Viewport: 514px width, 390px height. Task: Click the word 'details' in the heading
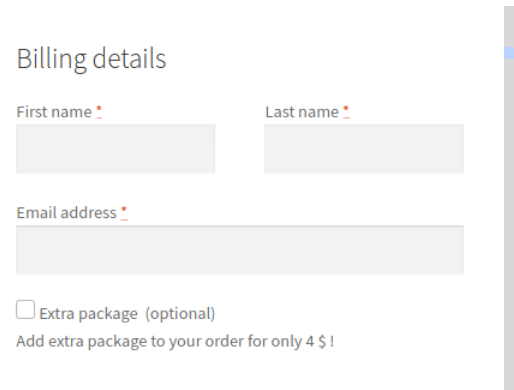click(x=129, y=59)
